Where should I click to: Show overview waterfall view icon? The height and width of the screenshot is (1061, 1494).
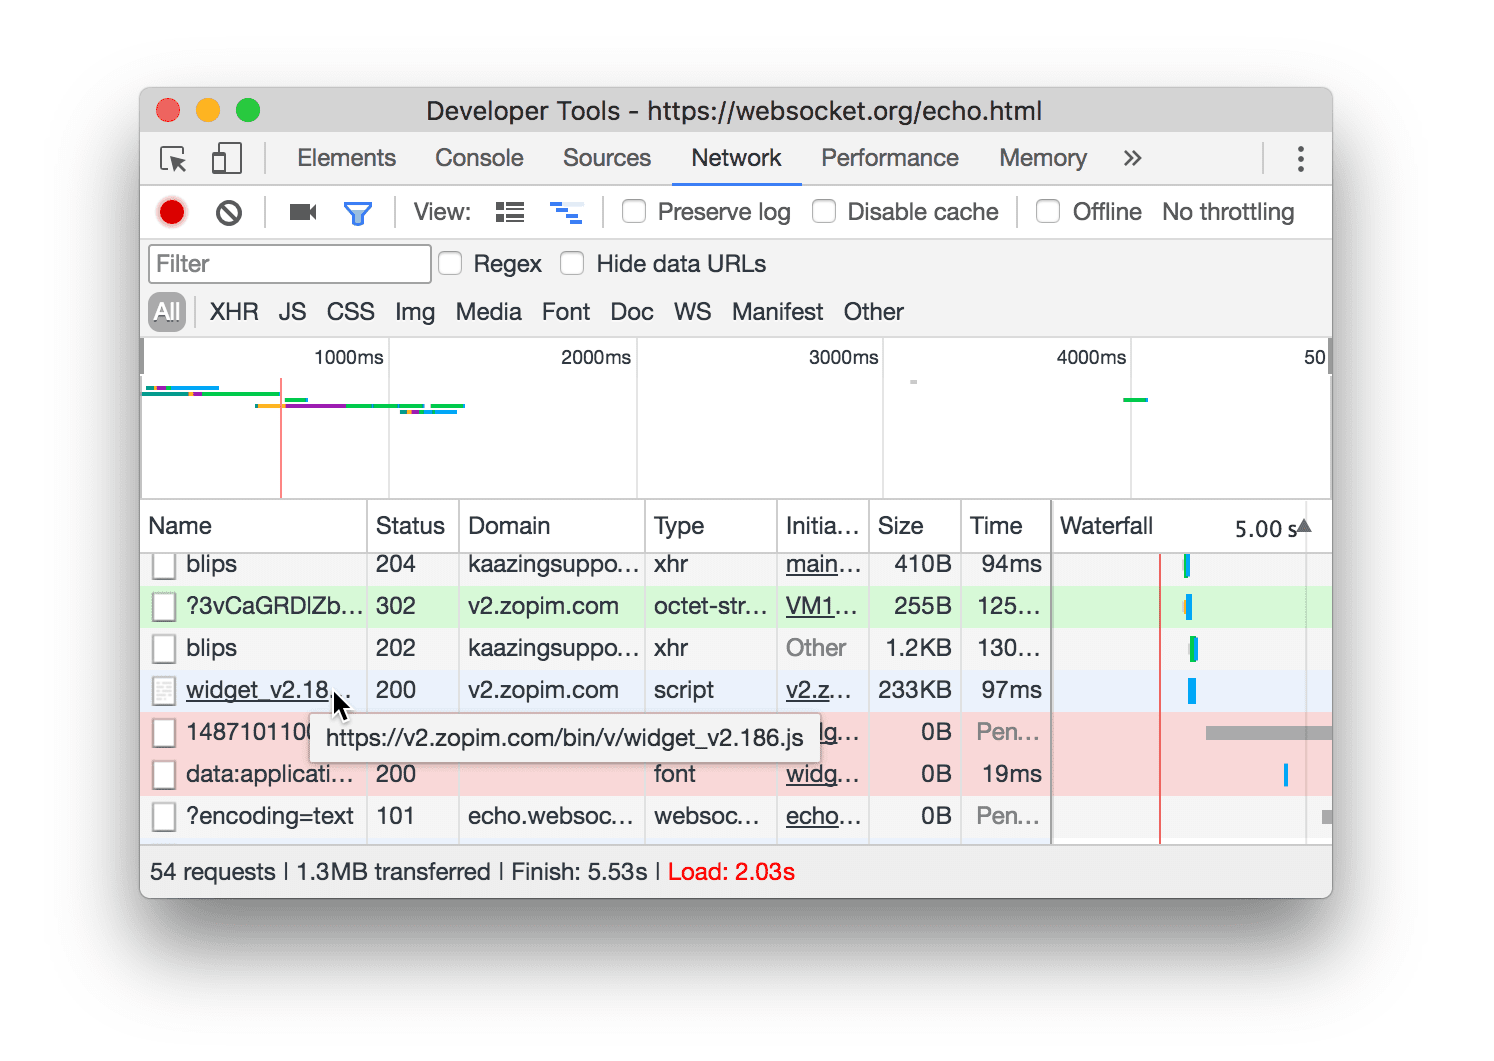coord(567,211)
